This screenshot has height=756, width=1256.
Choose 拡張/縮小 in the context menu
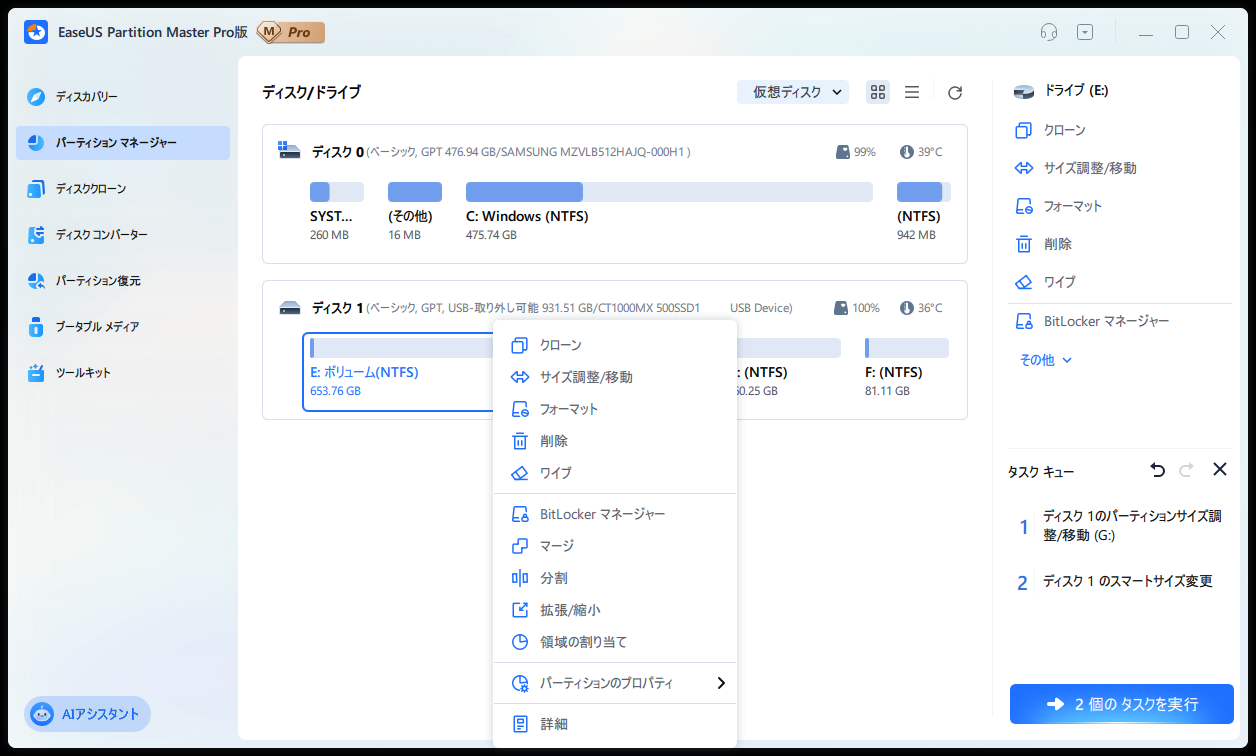615,610
